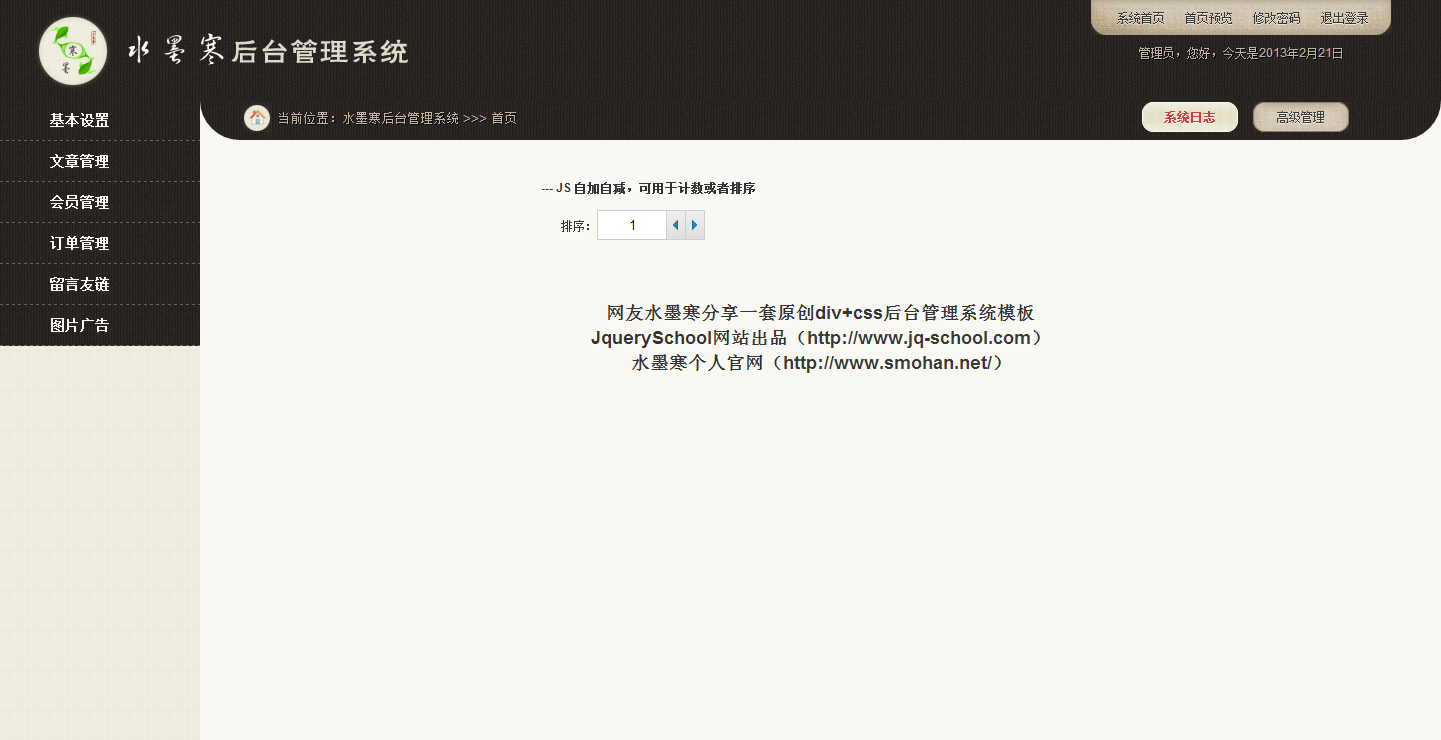This screenshot has width=1441, height=740.
Task: Click the round green leaf logo
Action: [x=72, y=51]
